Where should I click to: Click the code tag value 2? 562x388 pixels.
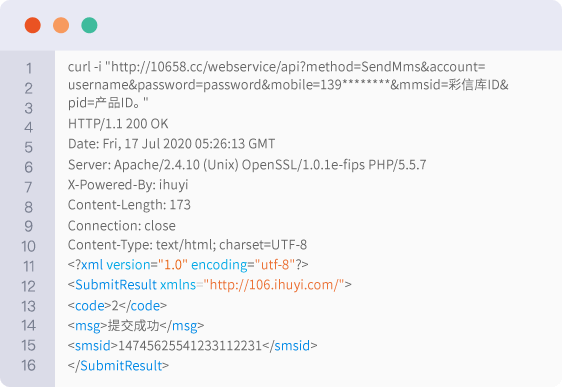(115, 306)
